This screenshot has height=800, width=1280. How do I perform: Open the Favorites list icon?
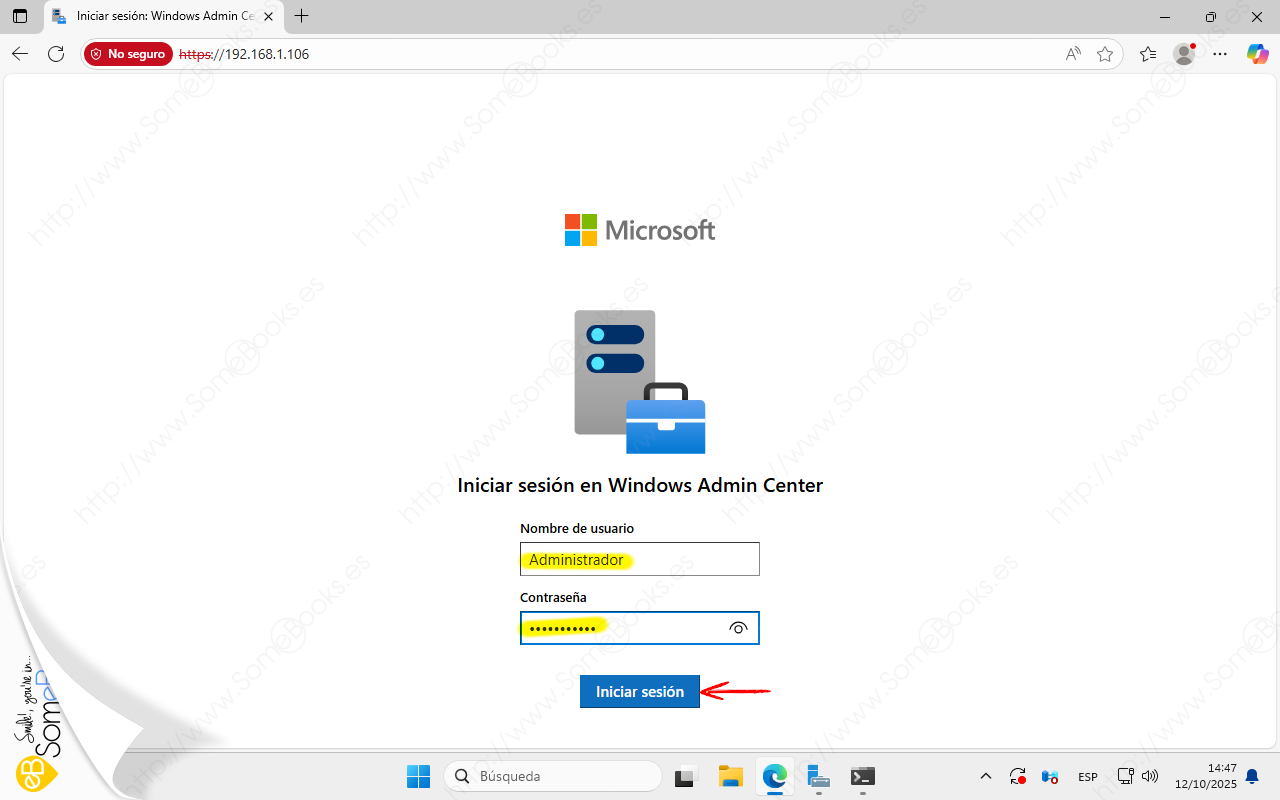pyautogui.click(x=1148, y=54)
